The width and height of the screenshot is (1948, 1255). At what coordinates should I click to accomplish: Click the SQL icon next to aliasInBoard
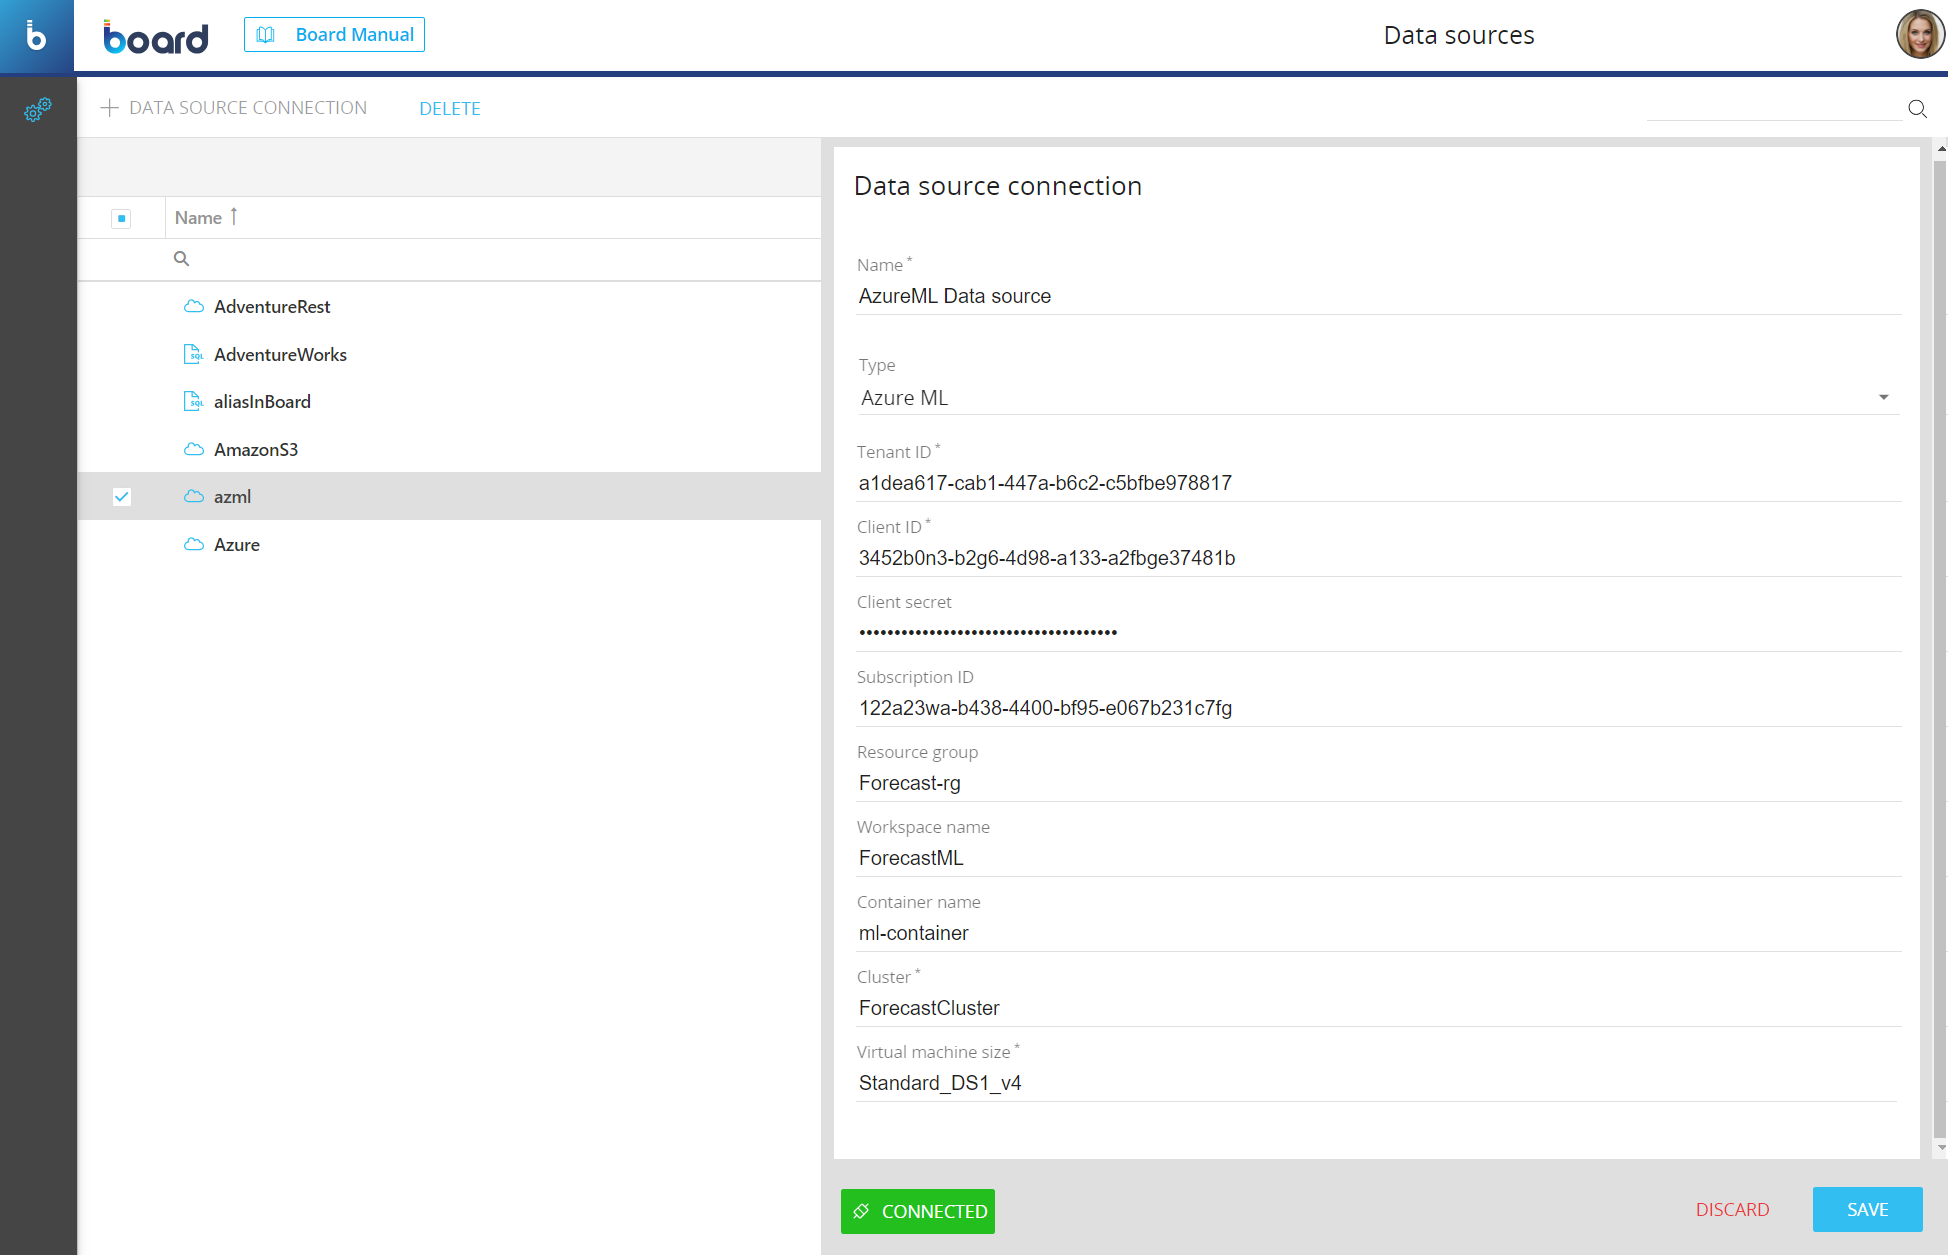pos(193,401)
